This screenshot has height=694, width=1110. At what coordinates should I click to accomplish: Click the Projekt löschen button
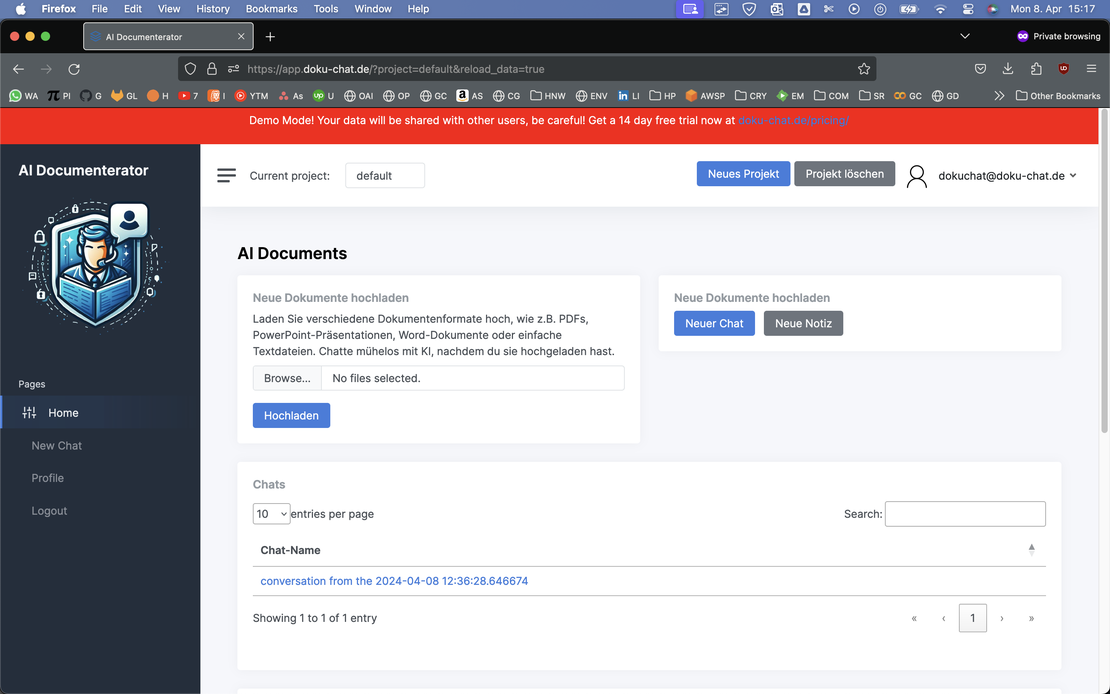tap(844, 174)
